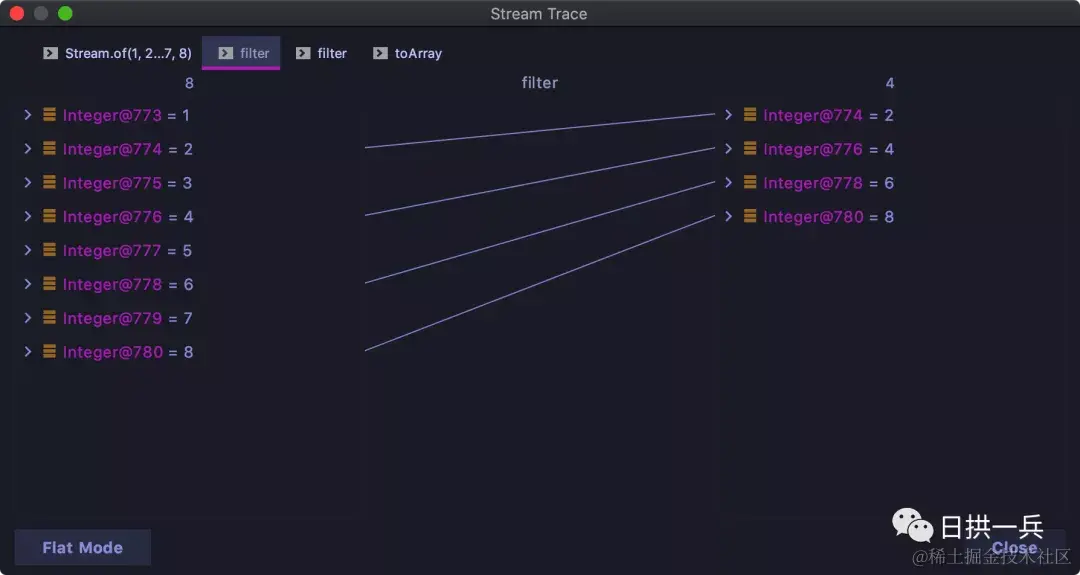Expand left-side Integer@780 = 8 row
Viewport: 1080px width, 575px height.
(28, 351)
